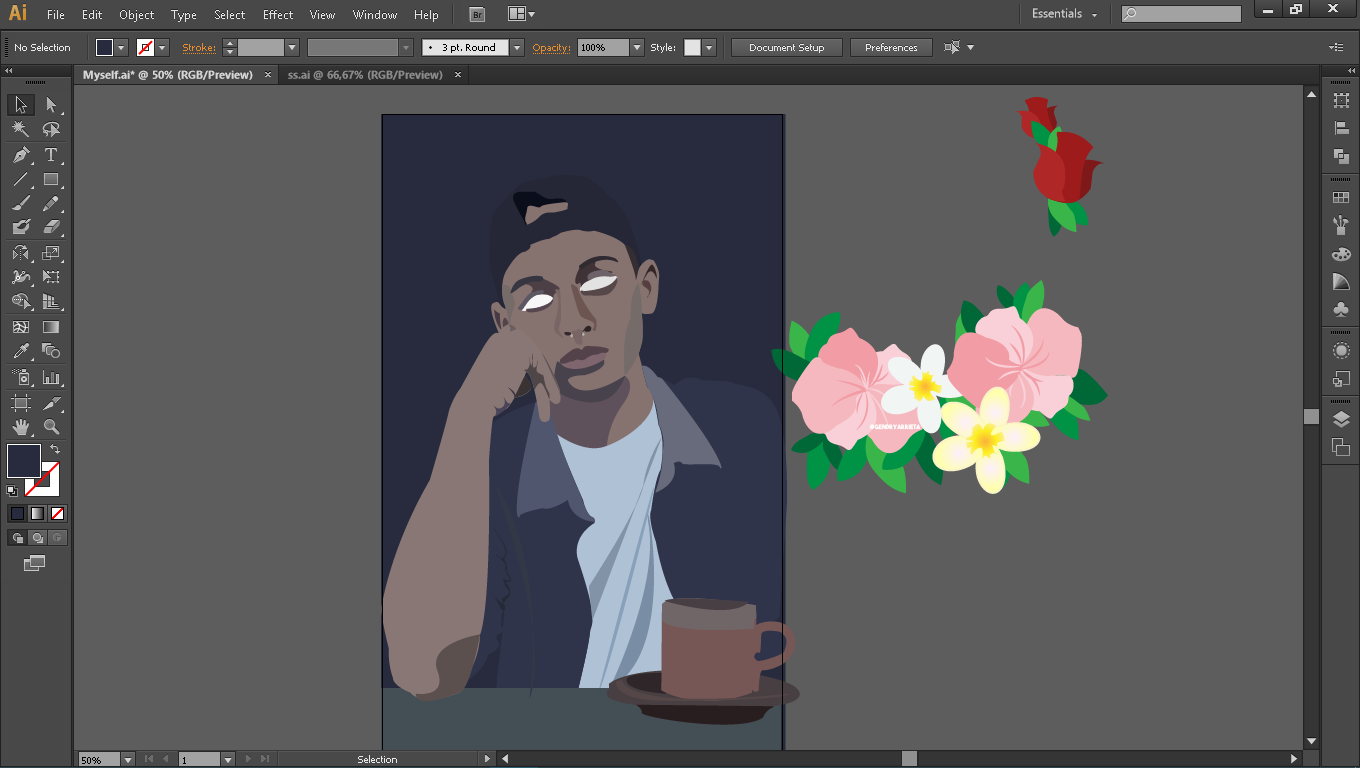Set paint mode to Color
This screenshot has height=768, width=1360.
pos(17,513)
